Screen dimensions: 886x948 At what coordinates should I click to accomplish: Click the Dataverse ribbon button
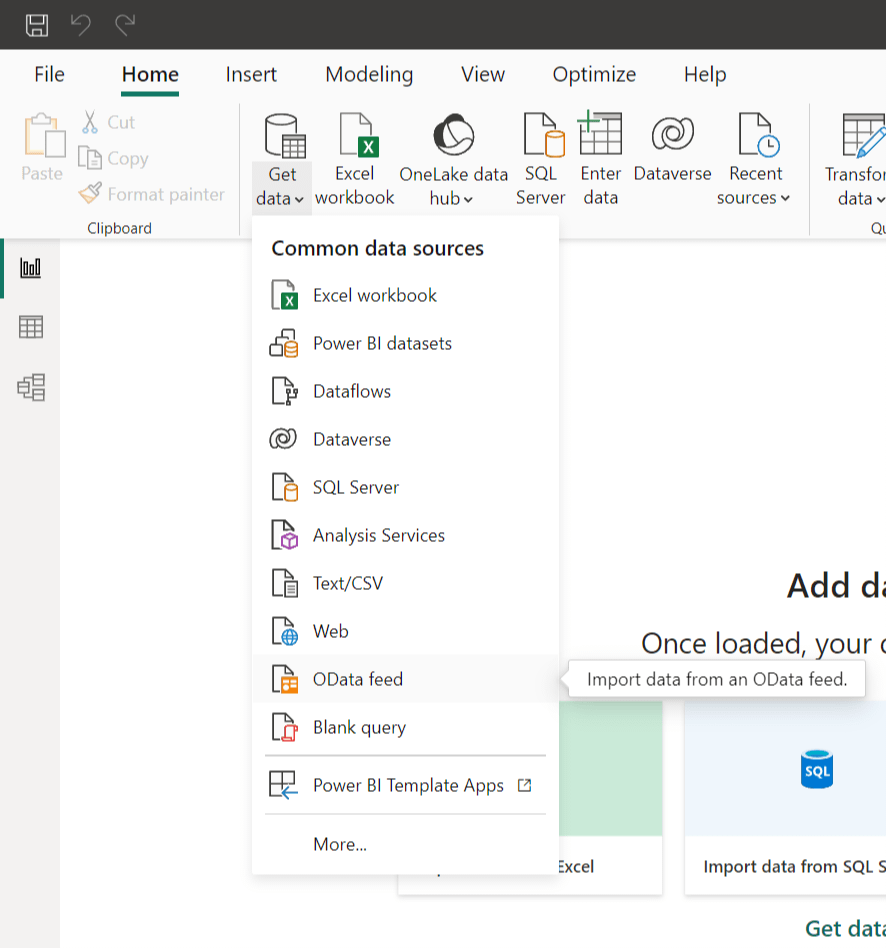click(673, 148)
